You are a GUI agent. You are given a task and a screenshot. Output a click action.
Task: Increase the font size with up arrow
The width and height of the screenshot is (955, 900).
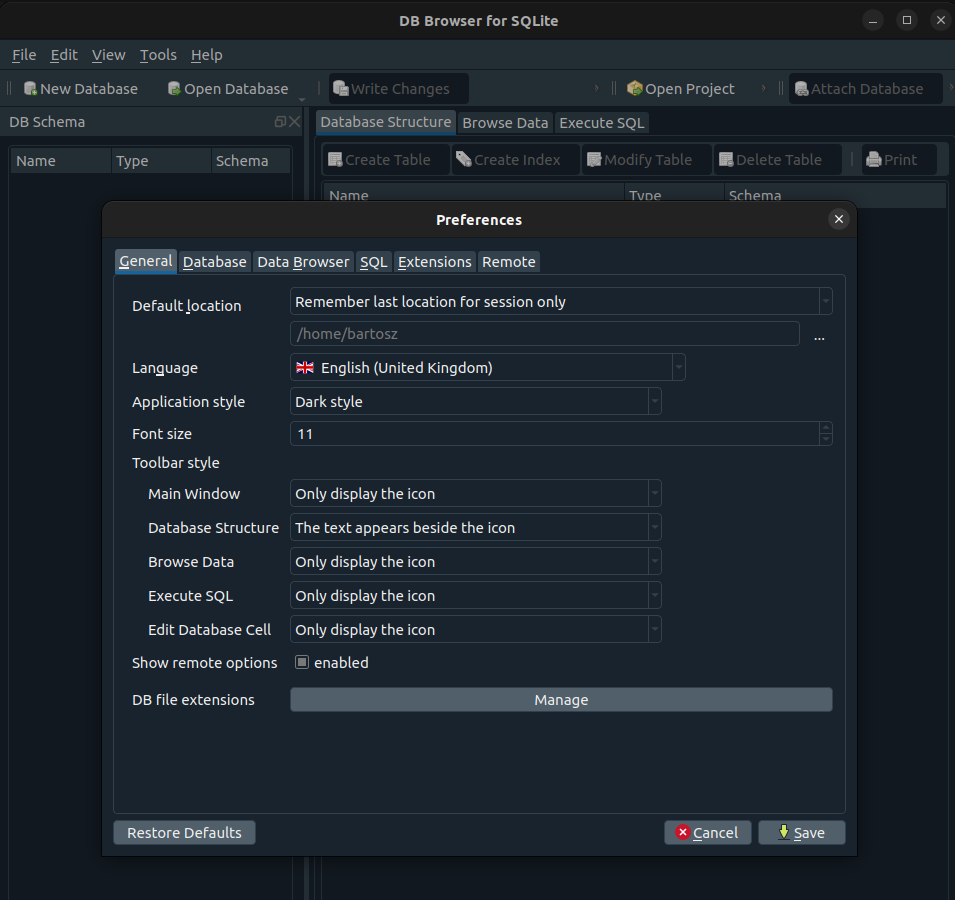[x=826, y=427]
